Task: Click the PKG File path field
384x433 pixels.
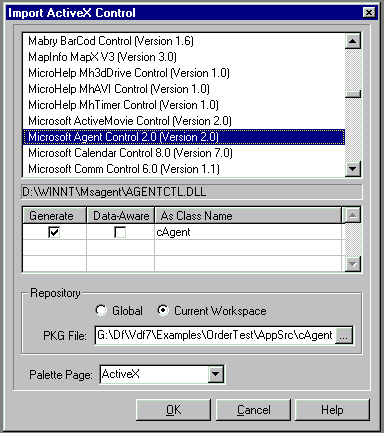Action: tap(215, 335)
